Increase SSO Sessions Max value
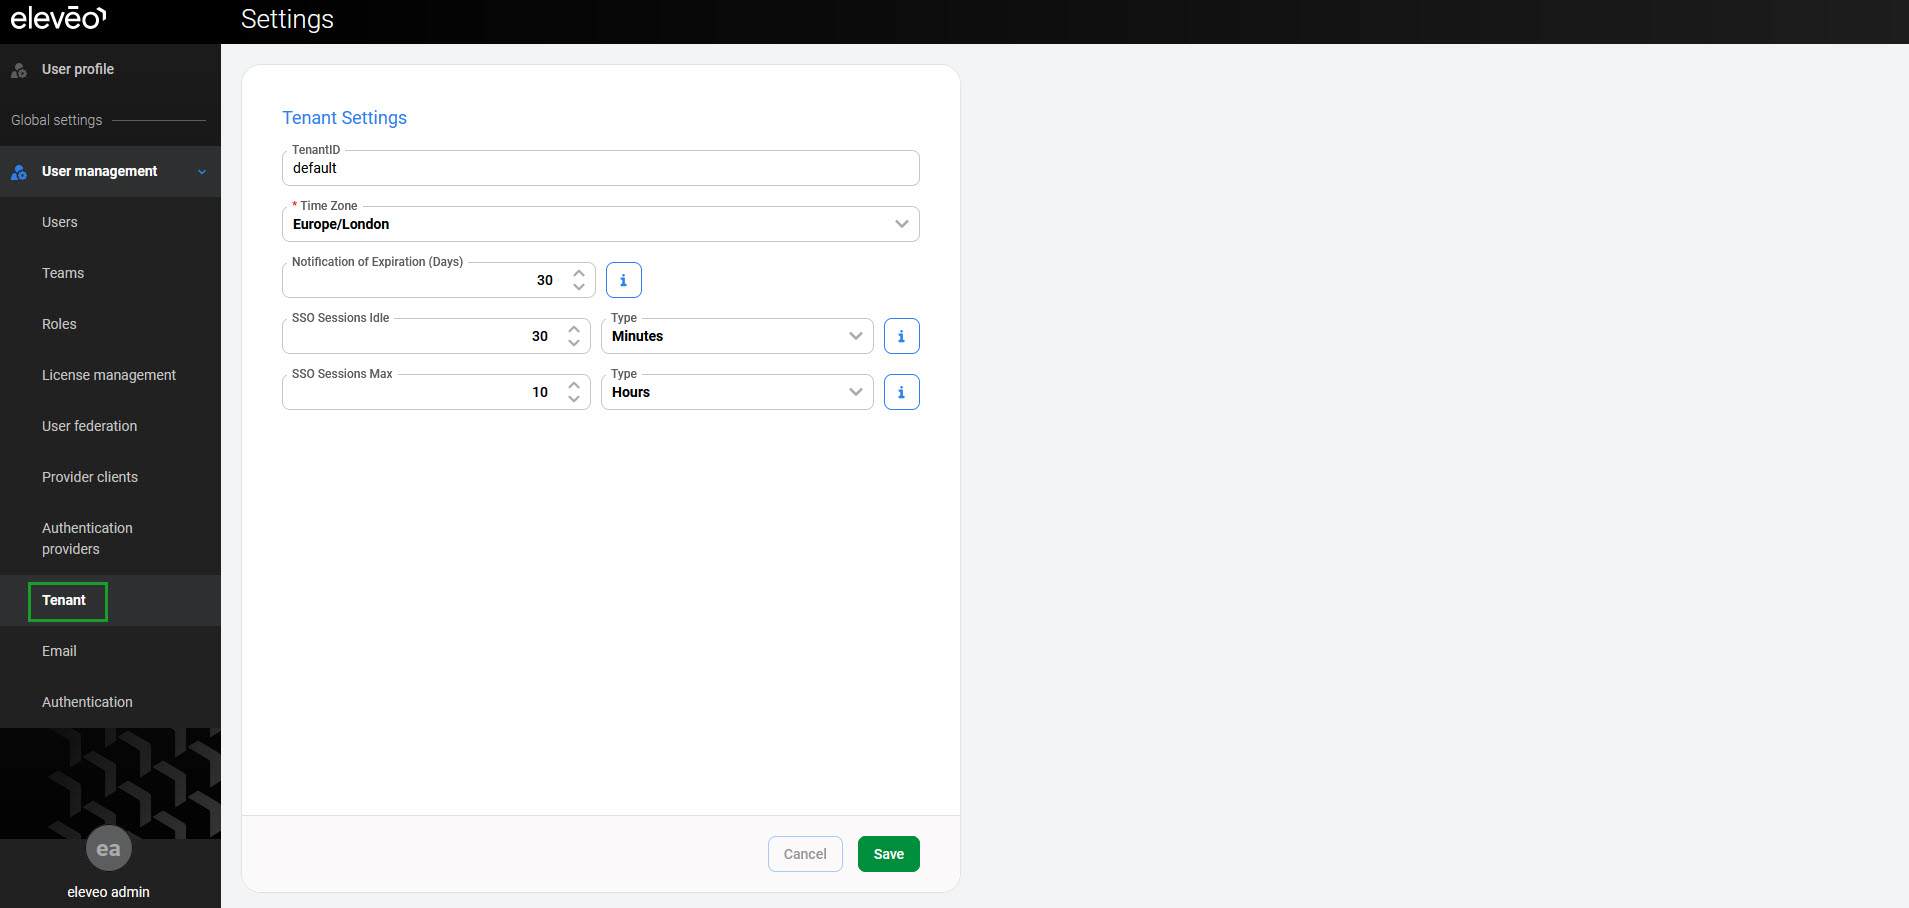1909x908 pixels. [574, 385]
